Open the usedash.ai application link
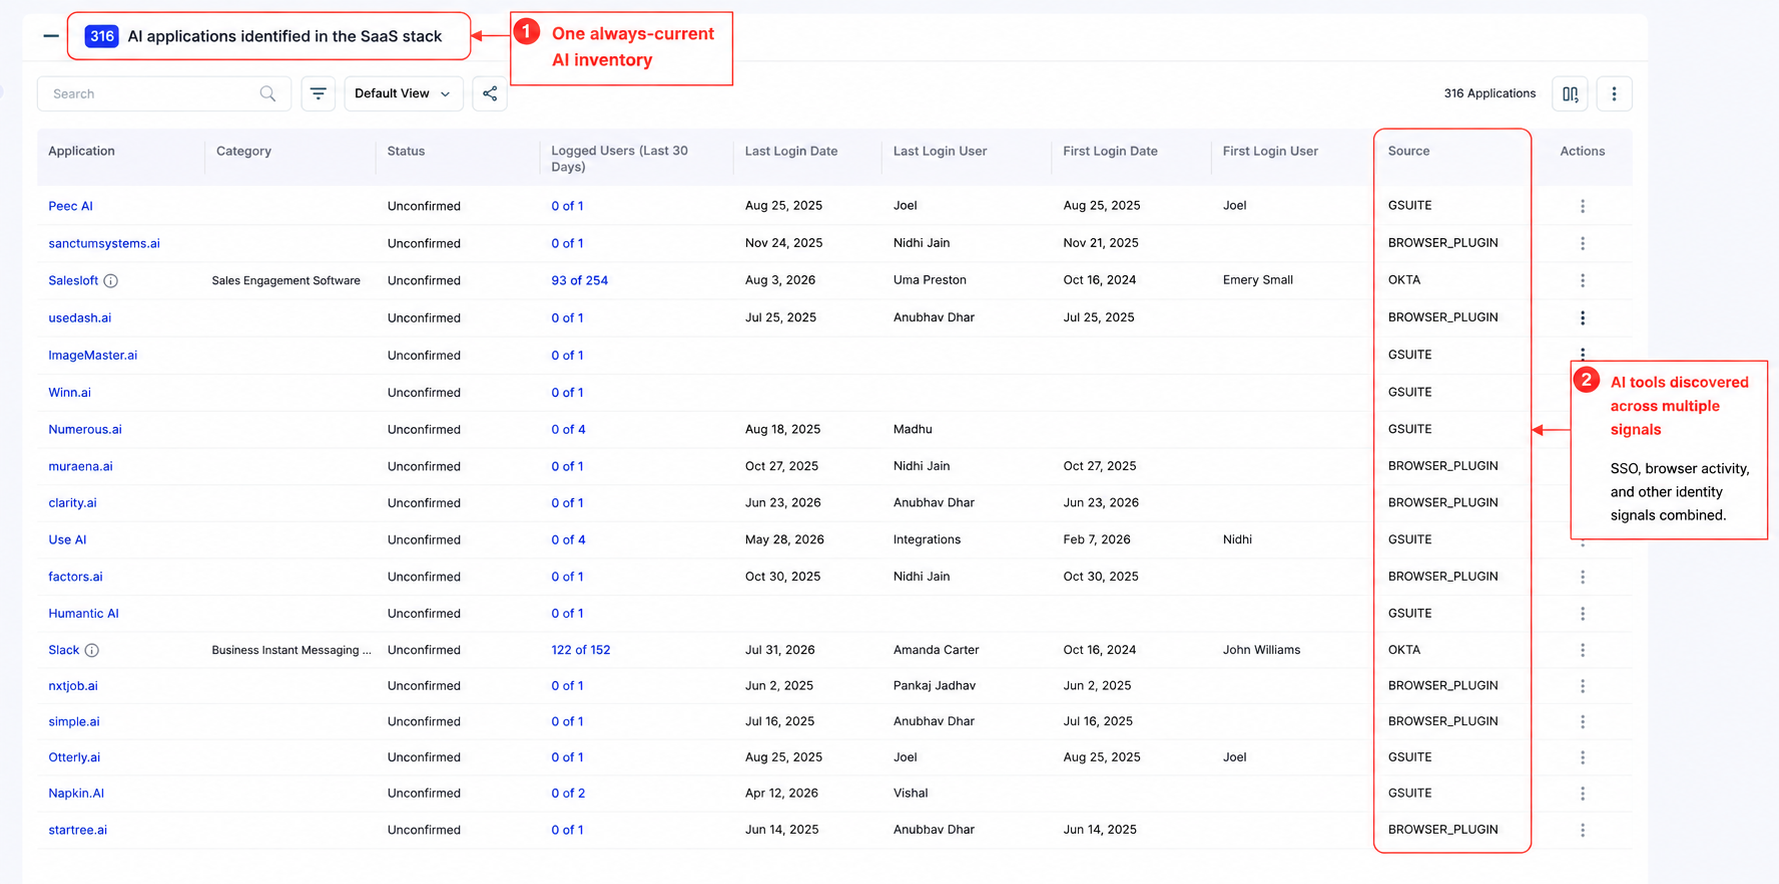This screenshot has height=884, width=1779. tap(80, 318)
